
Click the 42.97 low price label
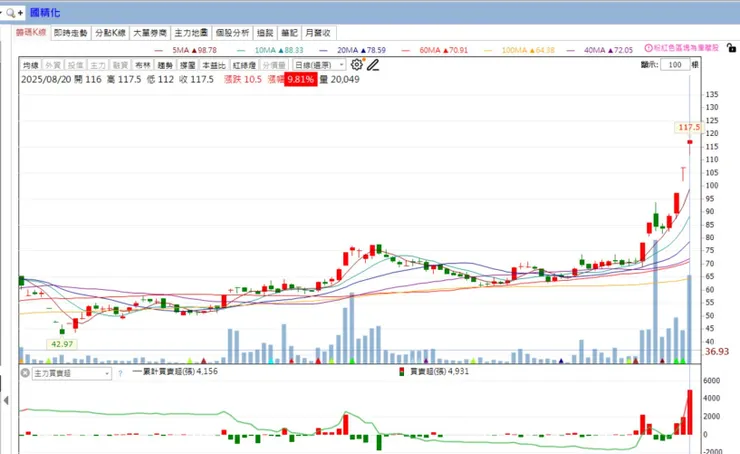click(x=62, y=344)
